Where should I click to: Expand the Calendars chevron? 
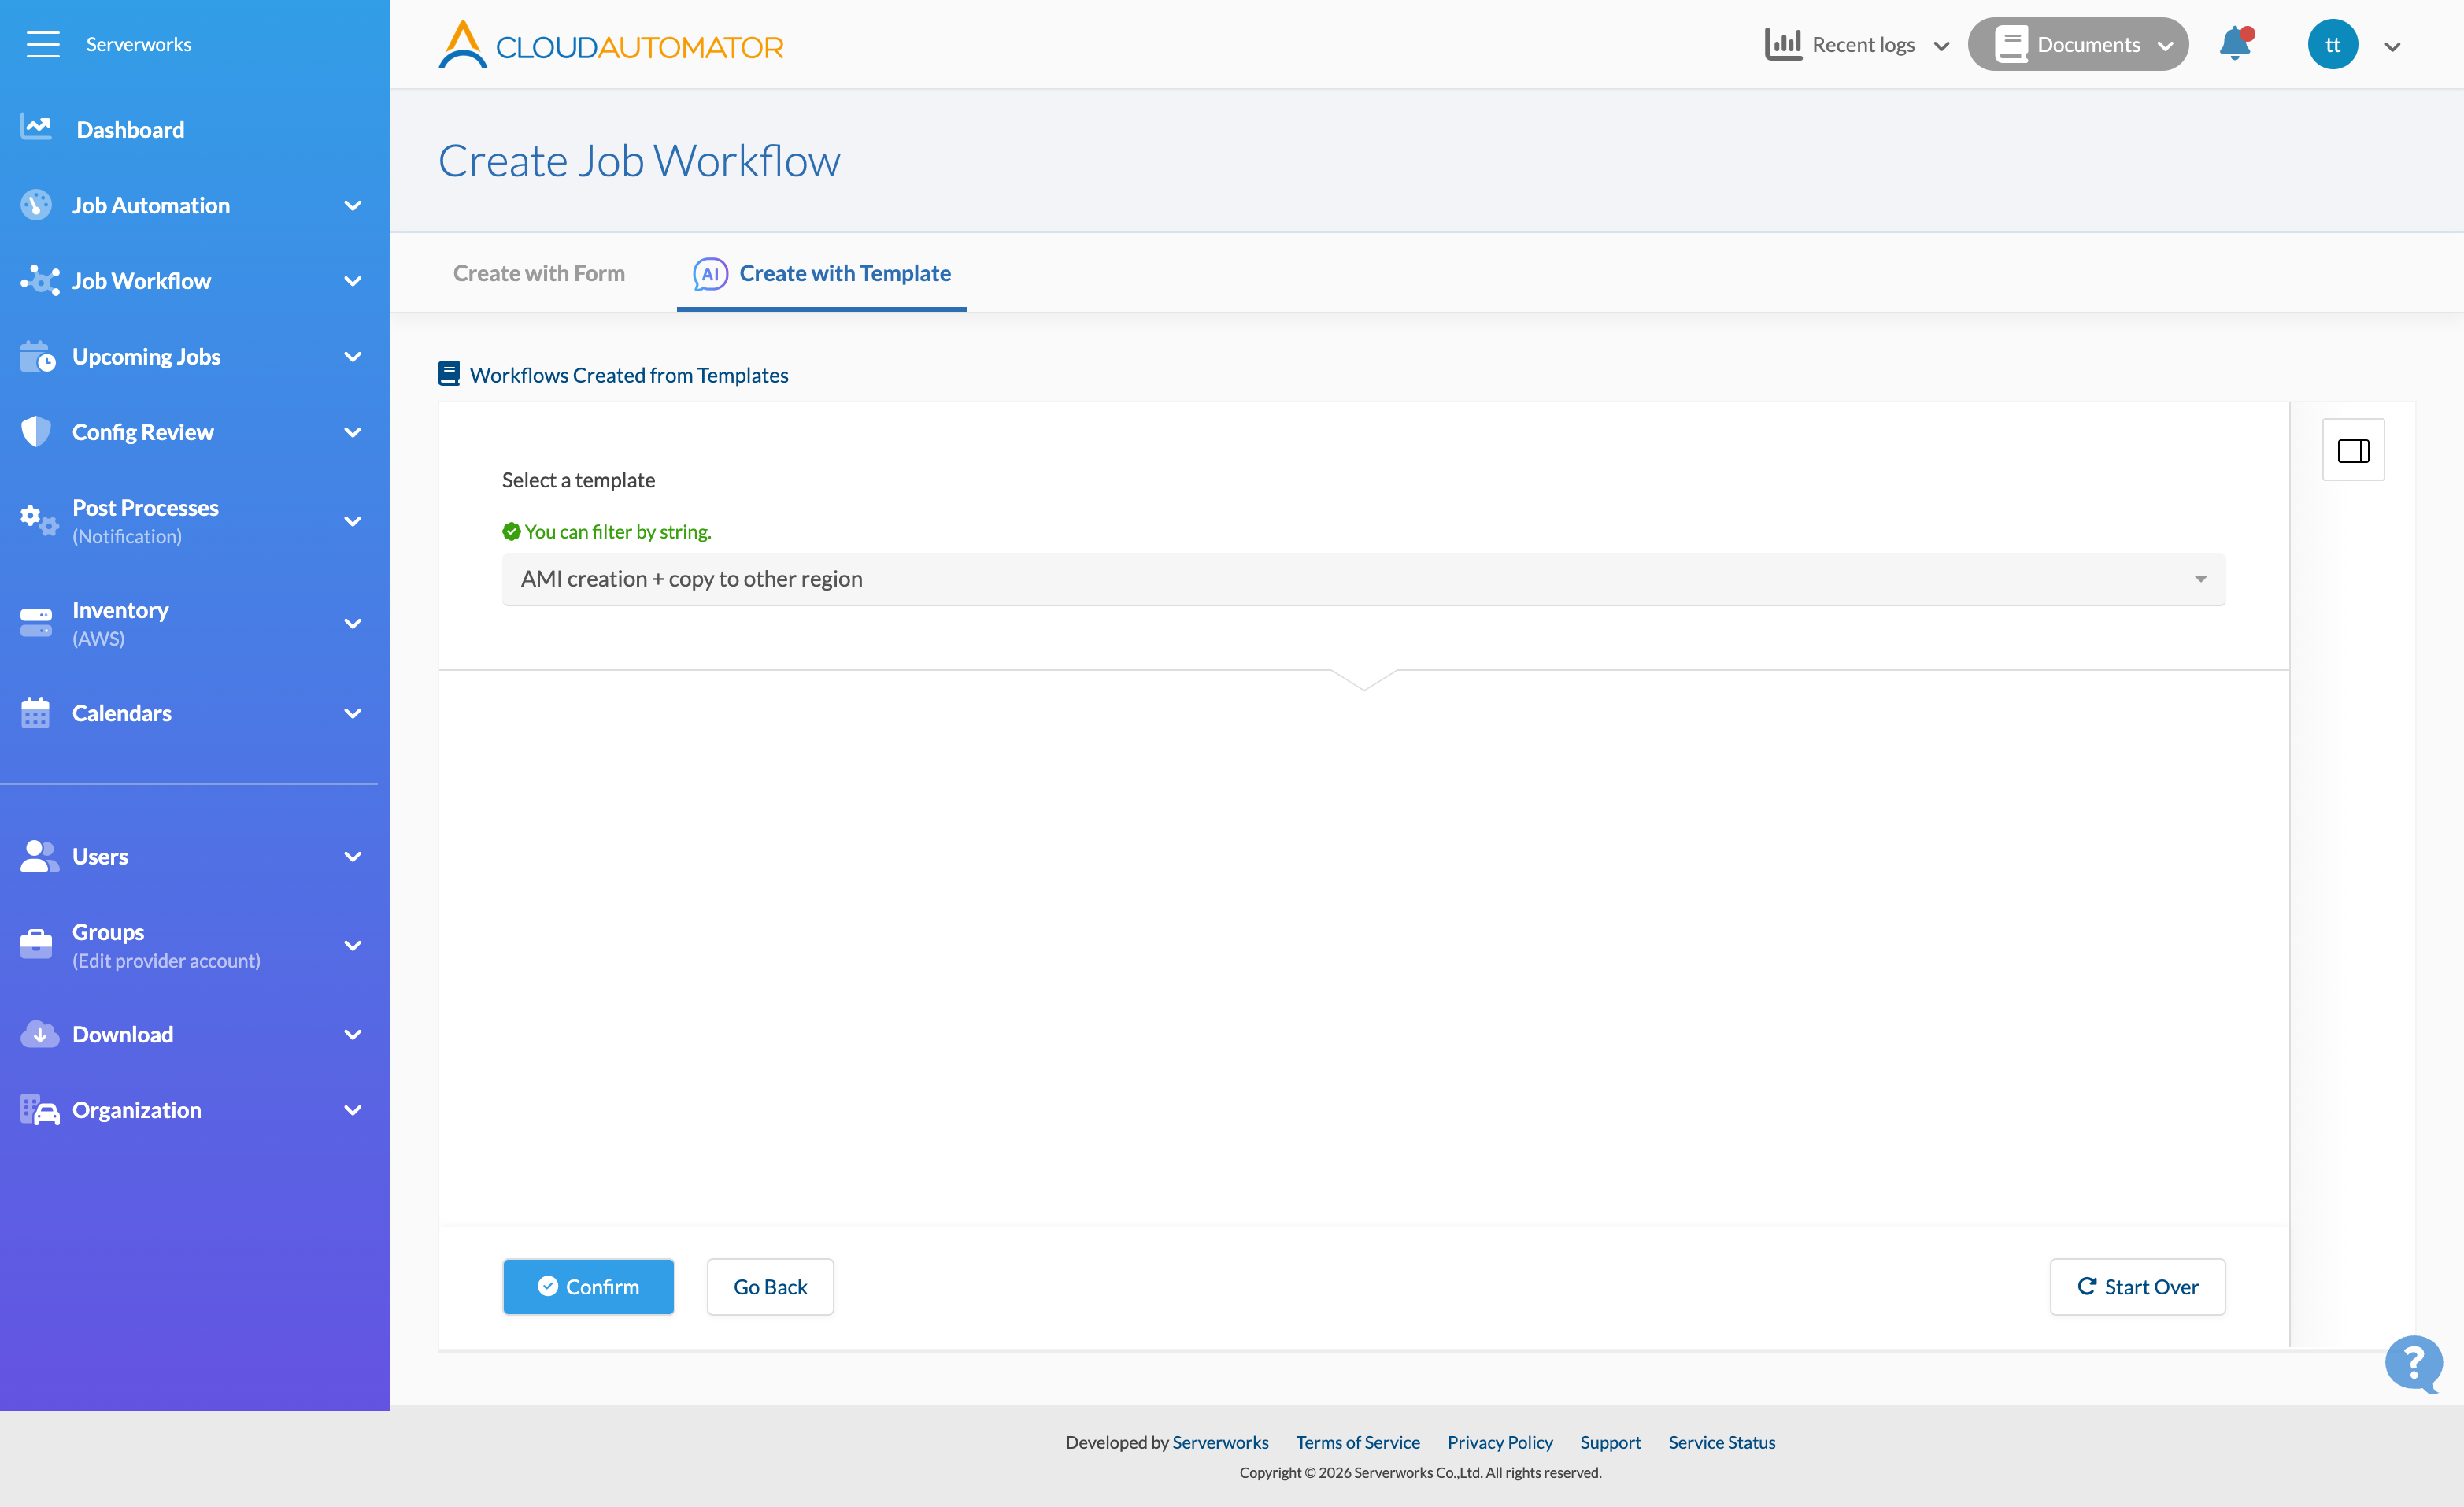(353, 713)
